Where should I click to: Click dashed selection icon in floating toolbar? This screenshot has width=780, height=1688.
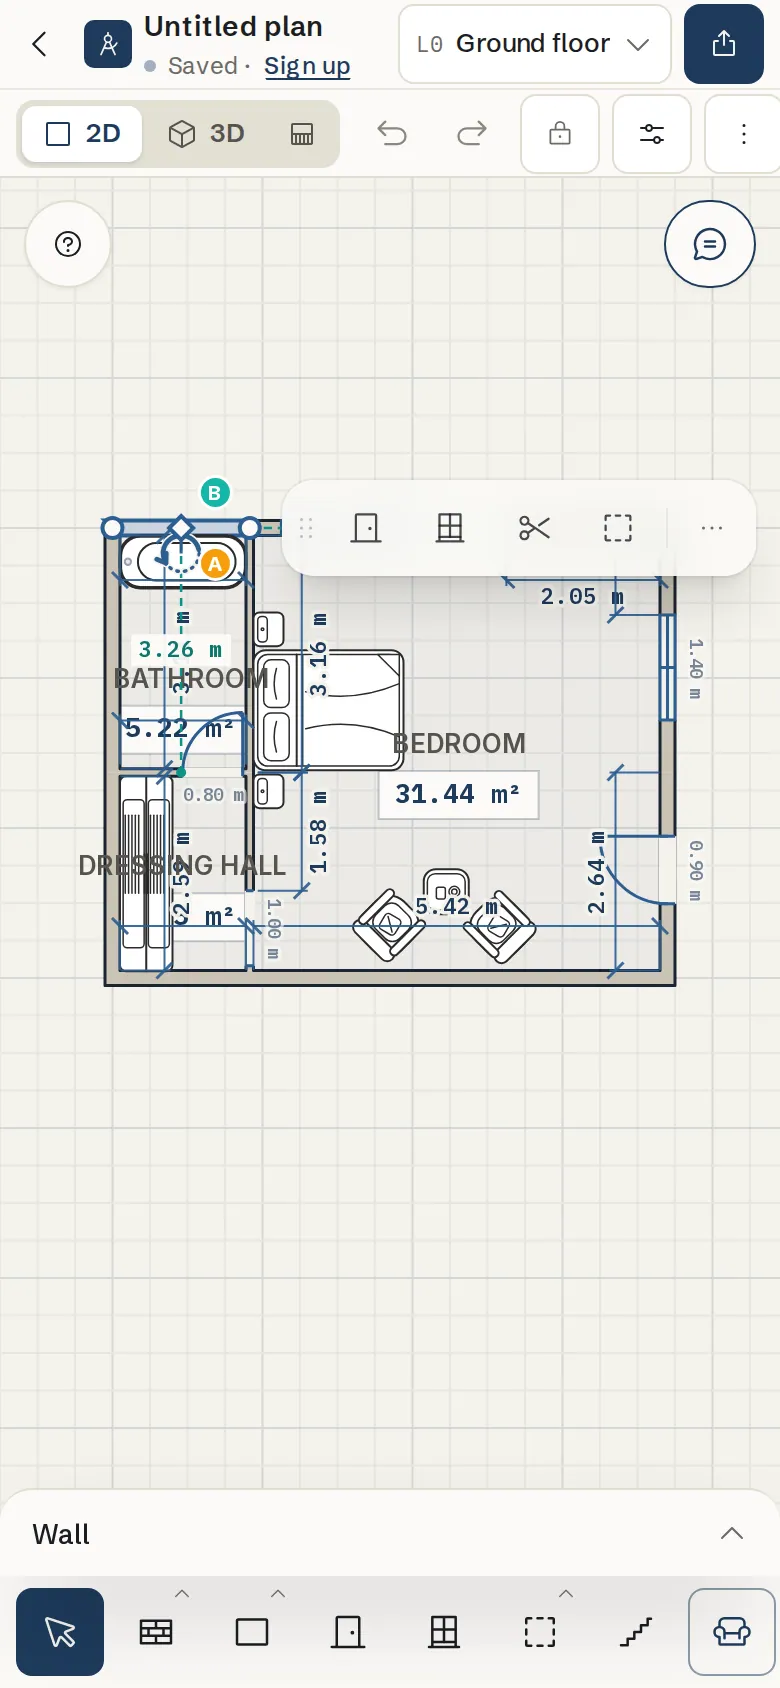point(618,528)
